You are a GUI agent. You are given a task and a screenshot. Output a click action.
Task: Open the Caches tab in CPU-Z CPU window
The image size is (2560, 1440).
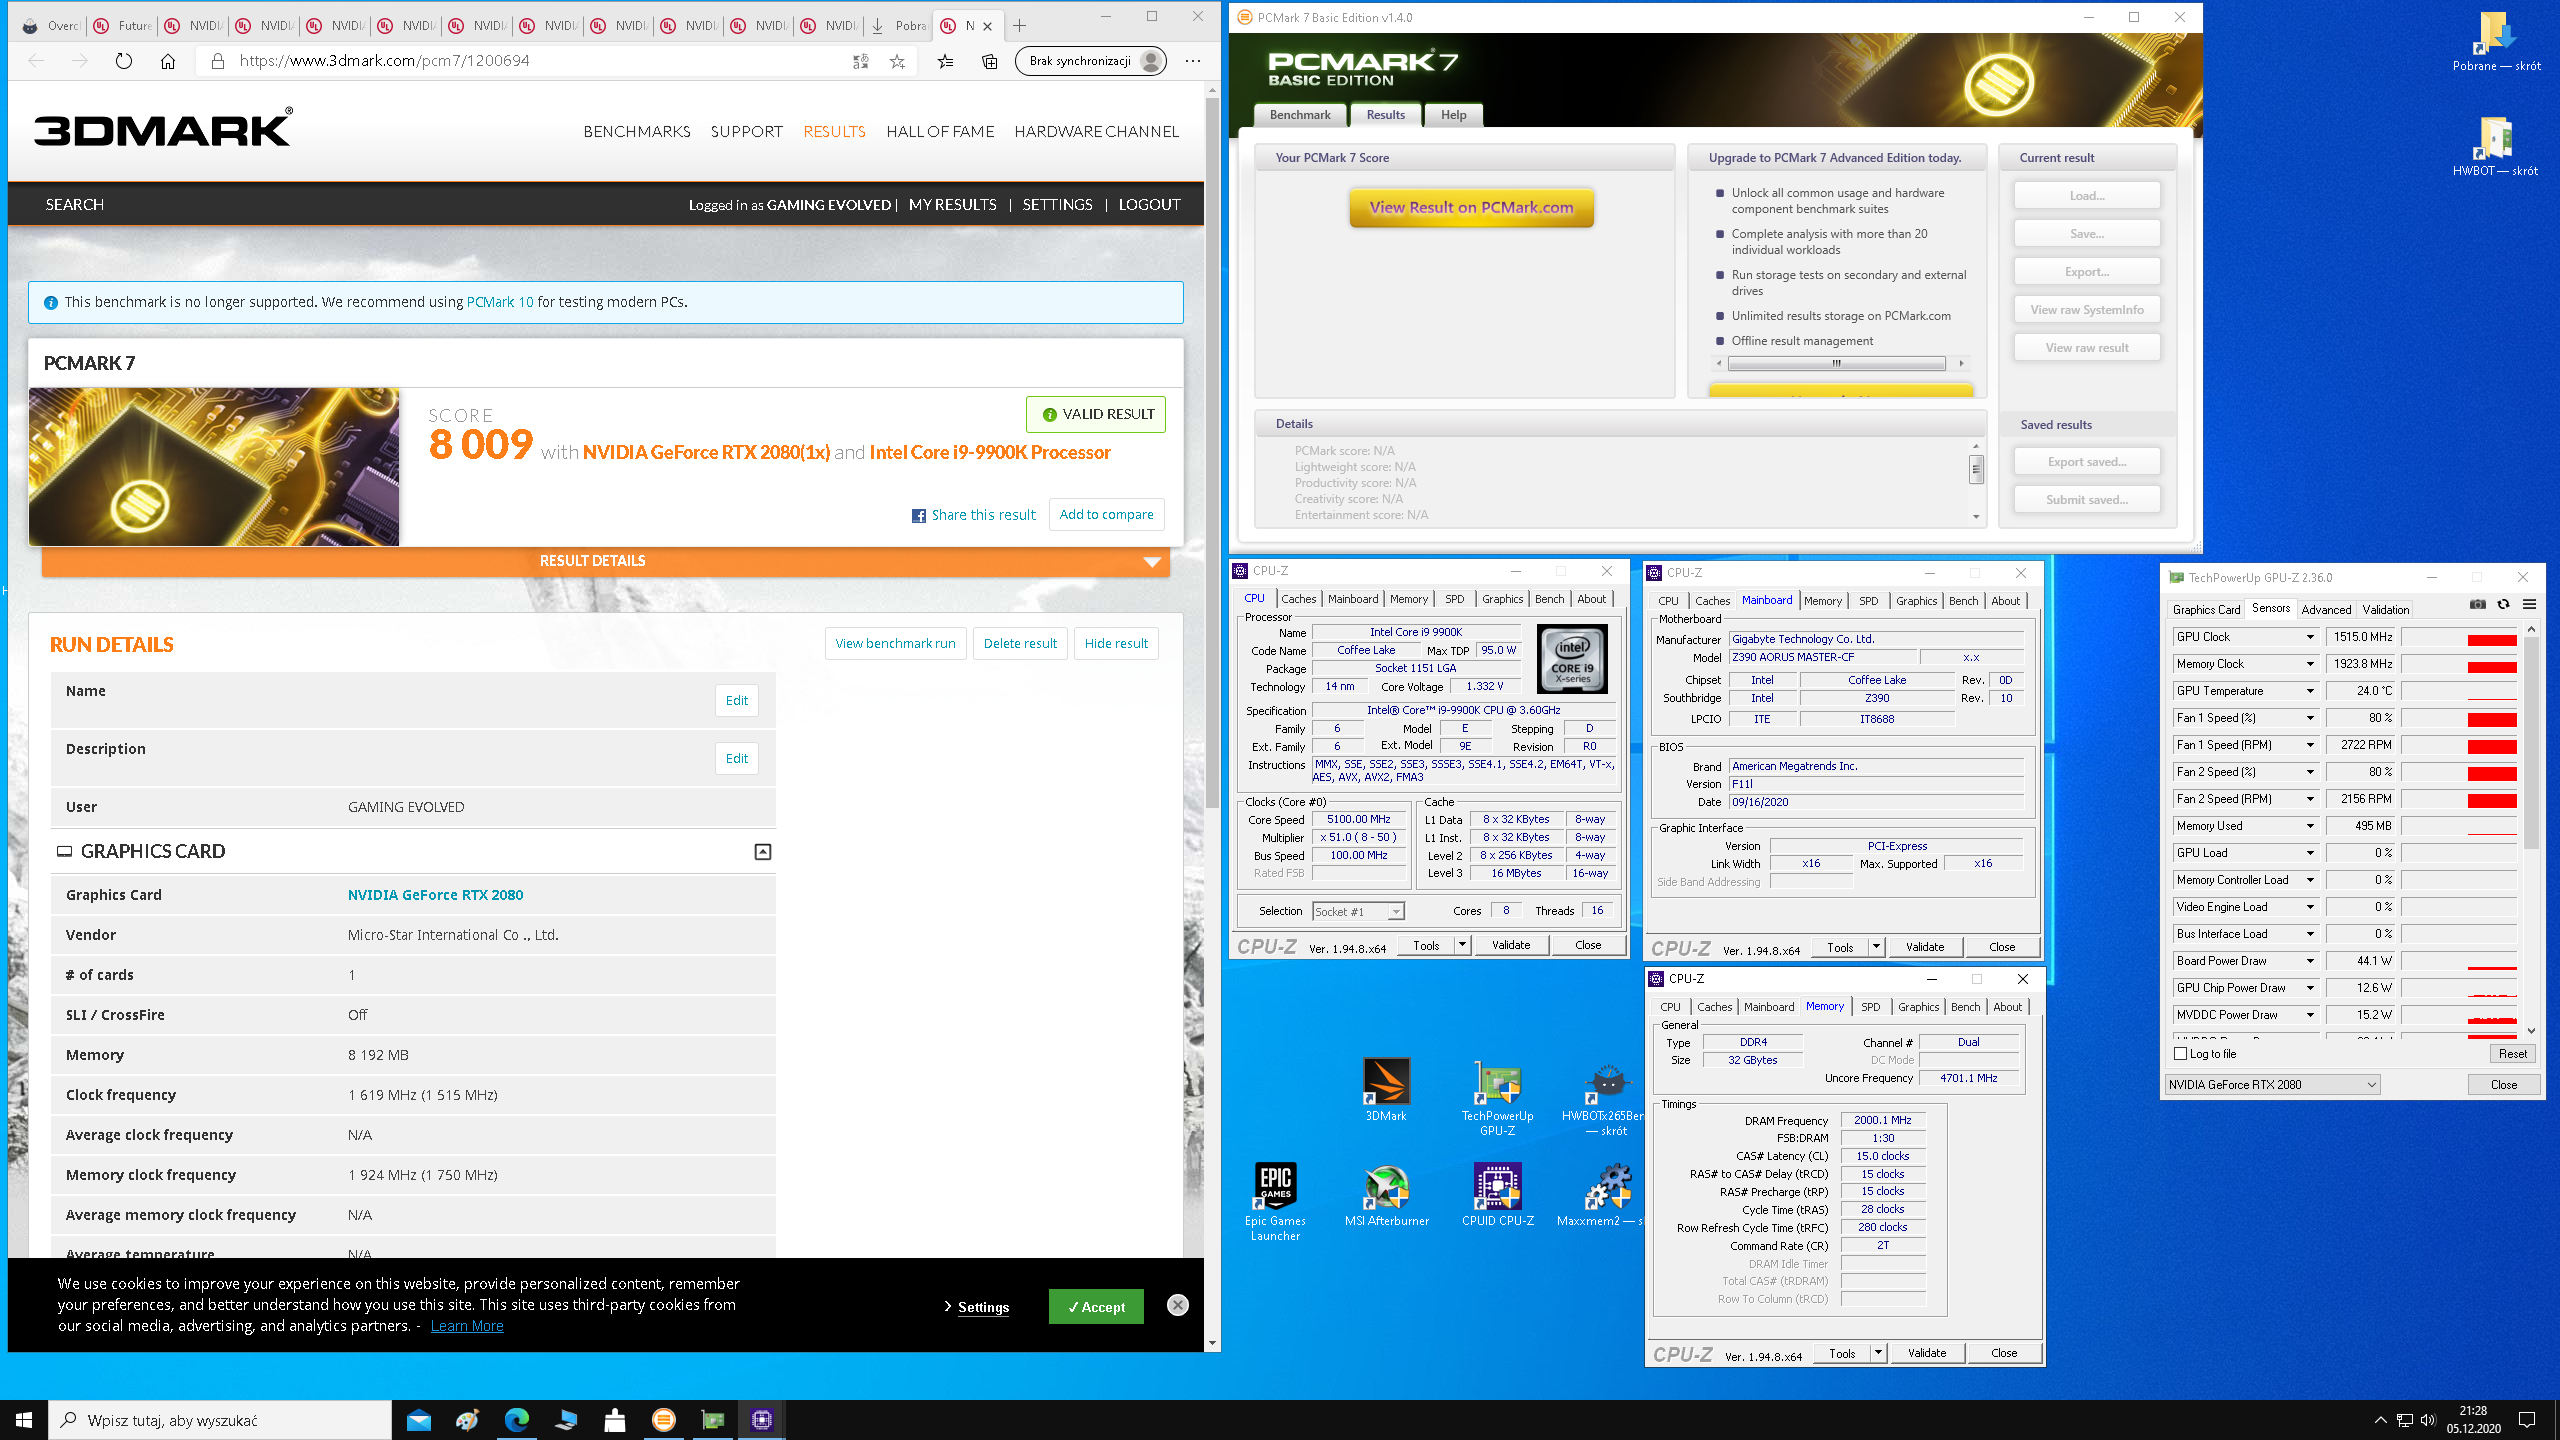click(x=1298, y=599)
